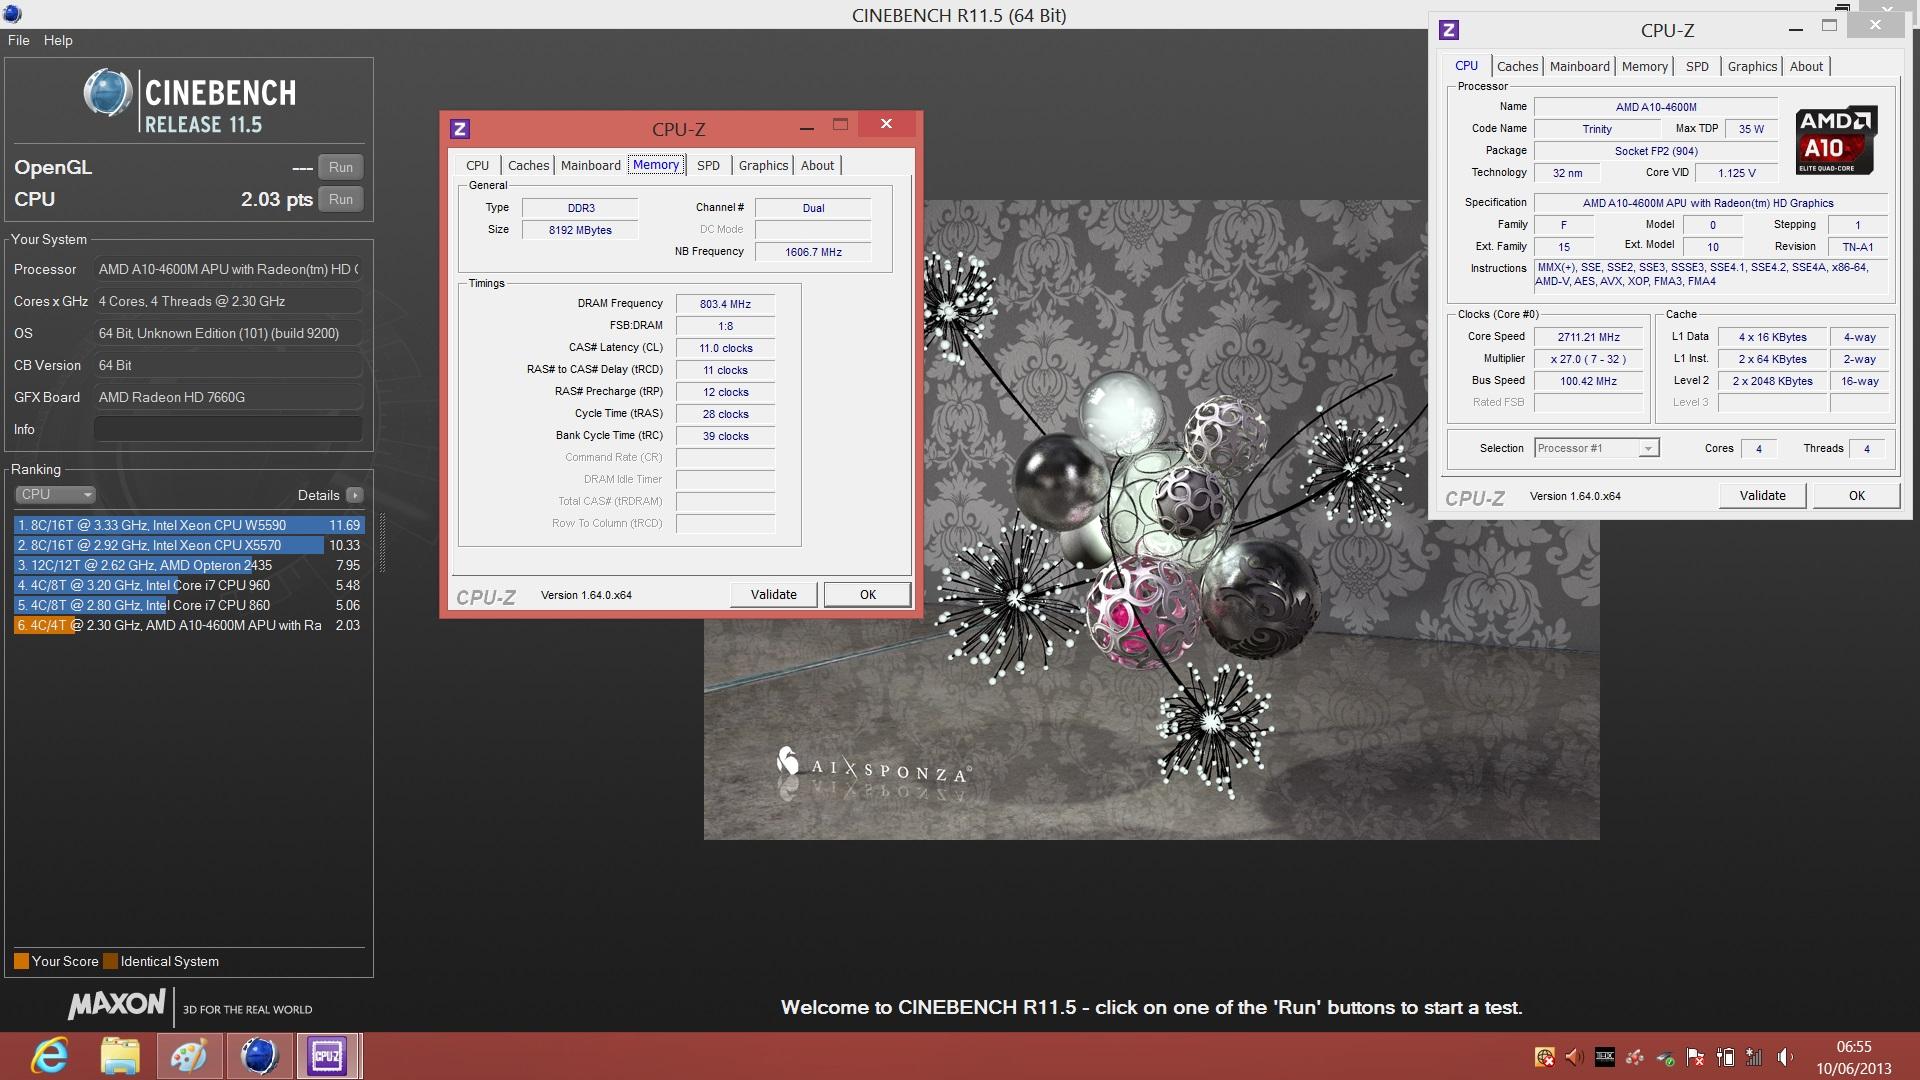Click the empty Info input field
The image size is (1920, 1080).
(228, 429)
